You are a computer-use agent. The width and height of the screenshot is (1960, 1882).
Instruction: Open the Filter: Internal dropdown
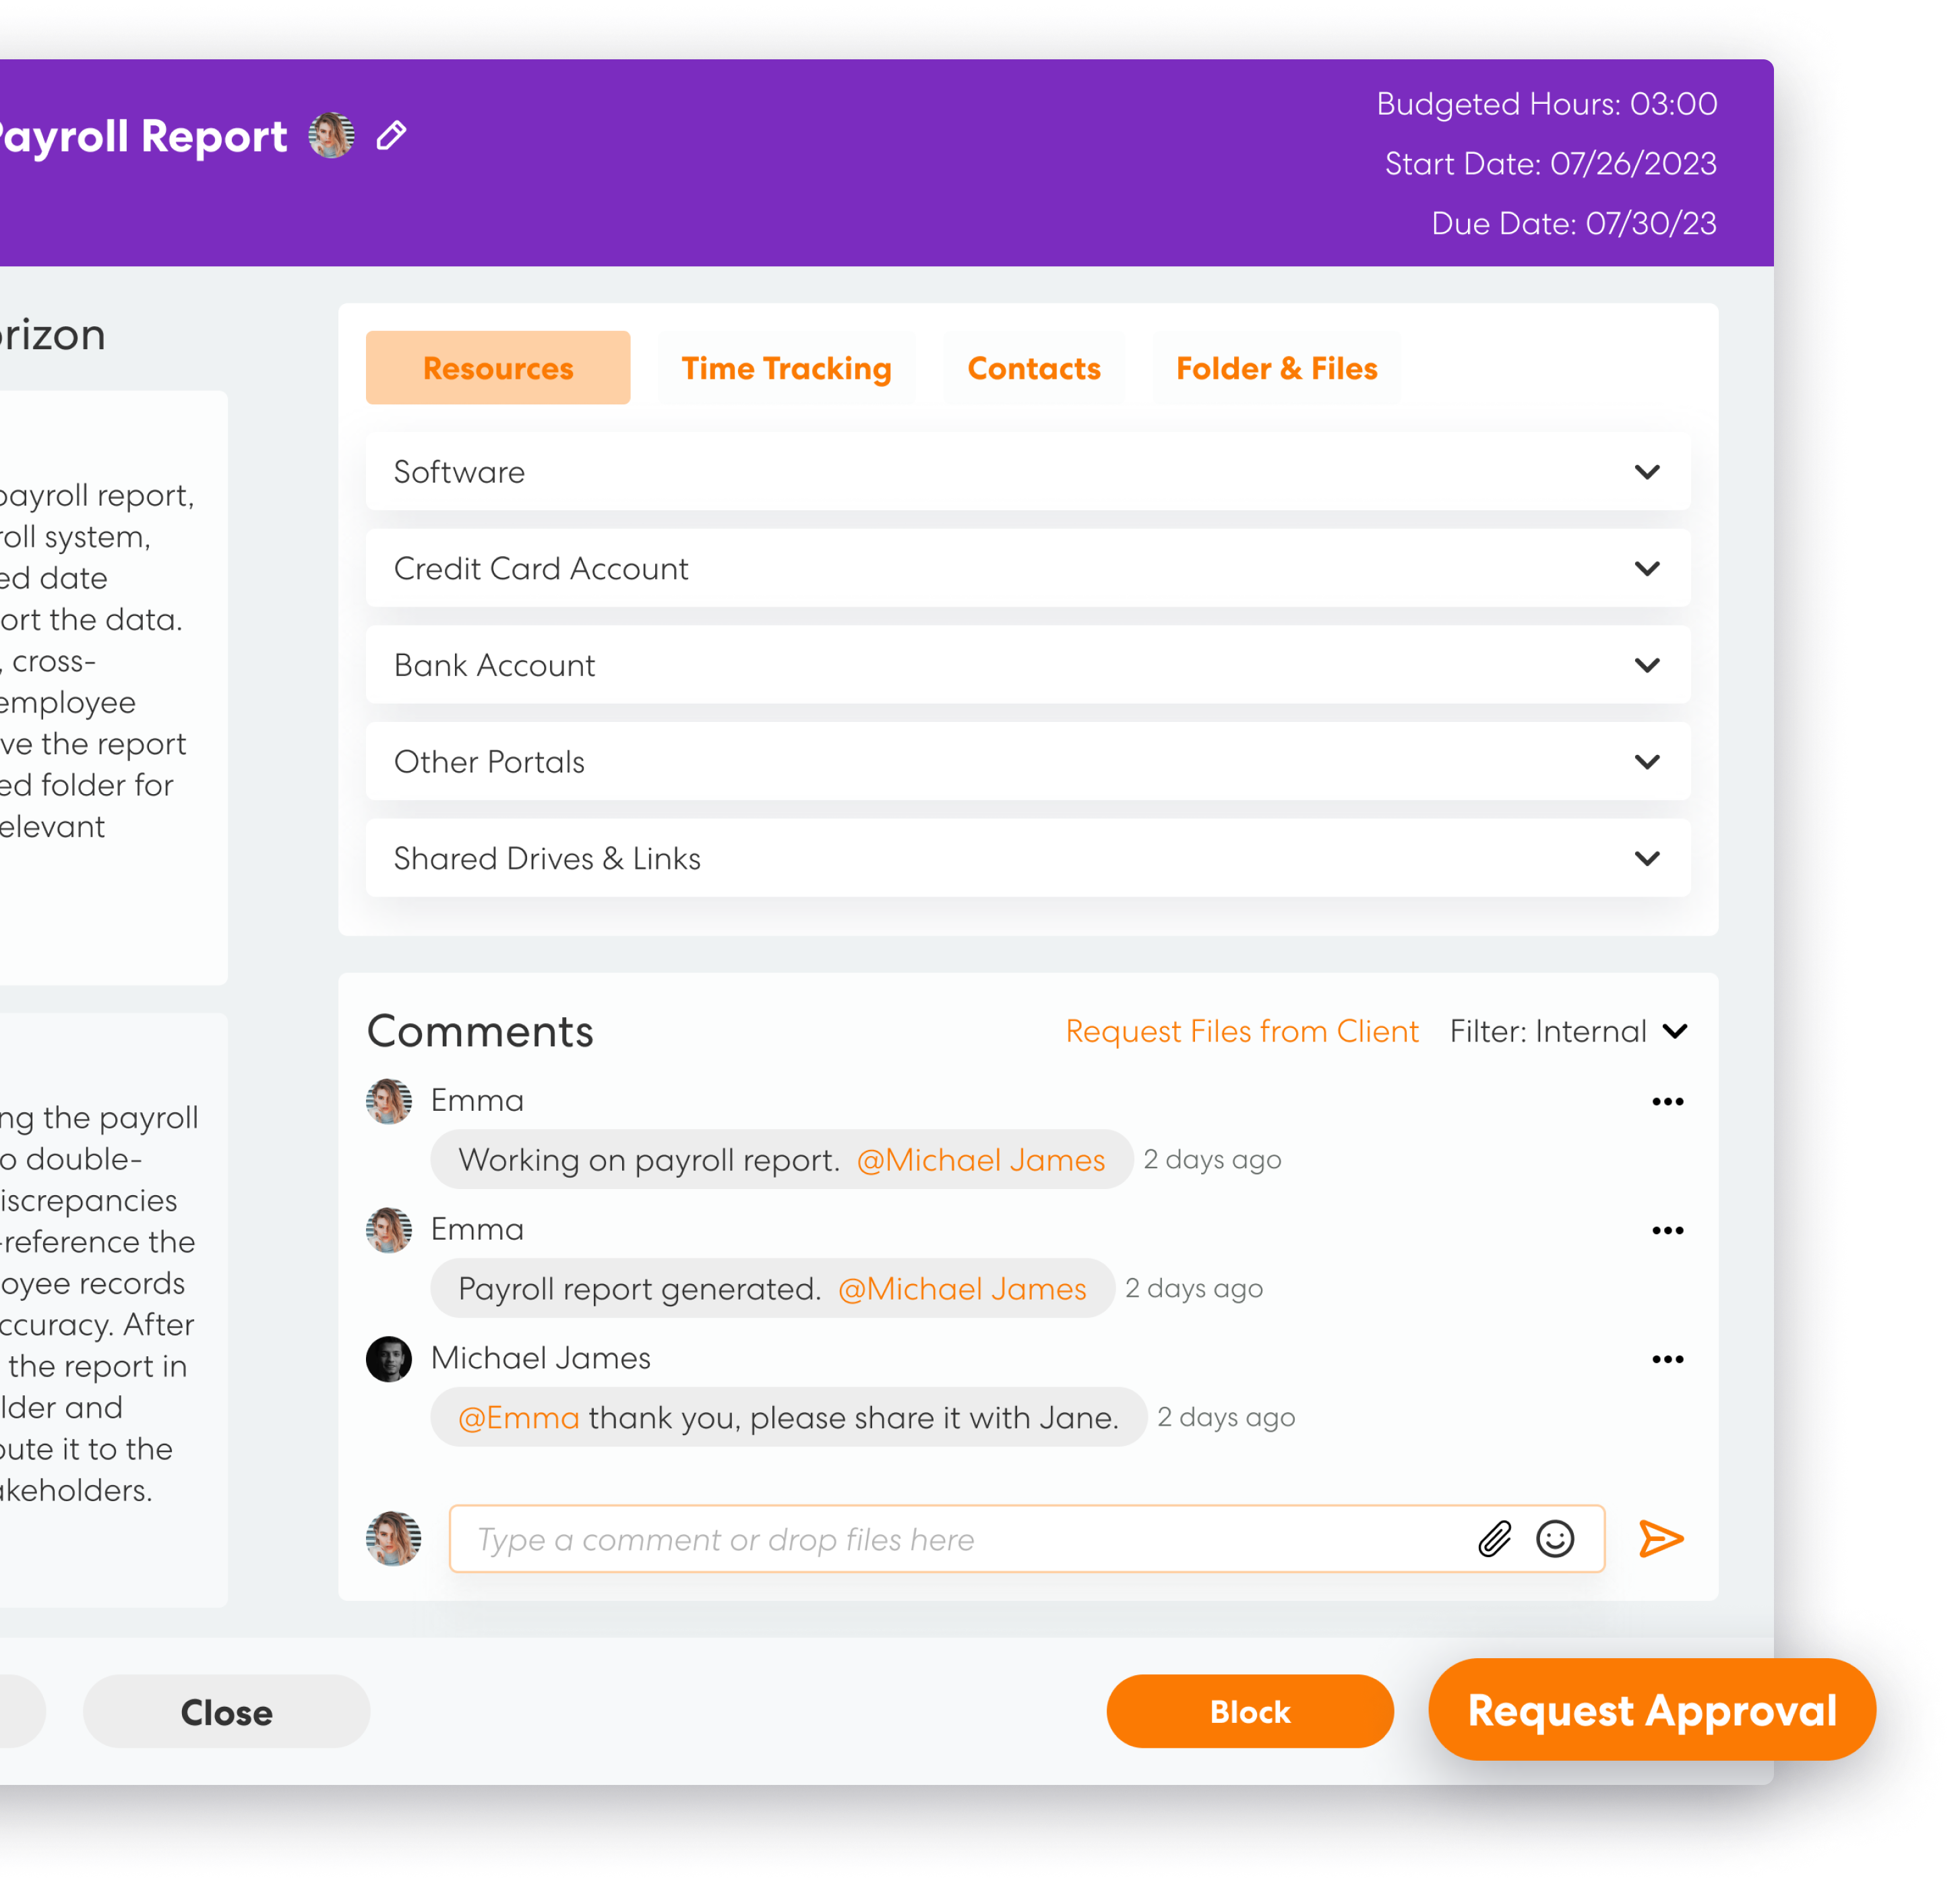[1568, 1032]
